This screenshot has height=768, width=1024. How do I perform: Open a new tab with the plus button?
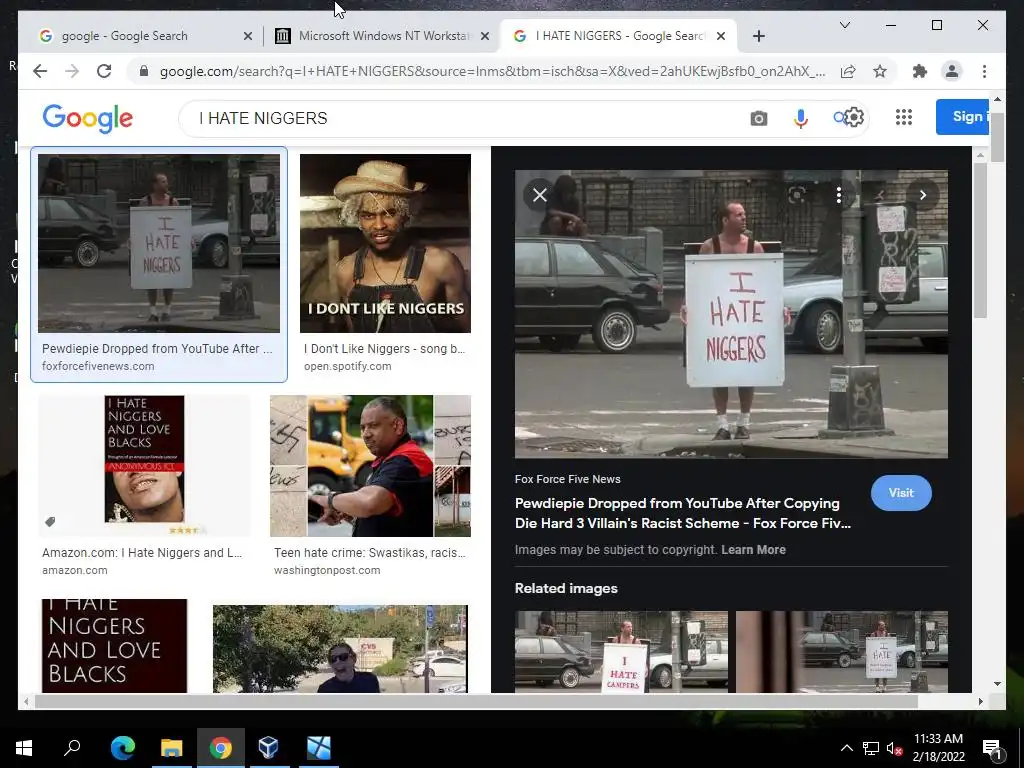758,36
